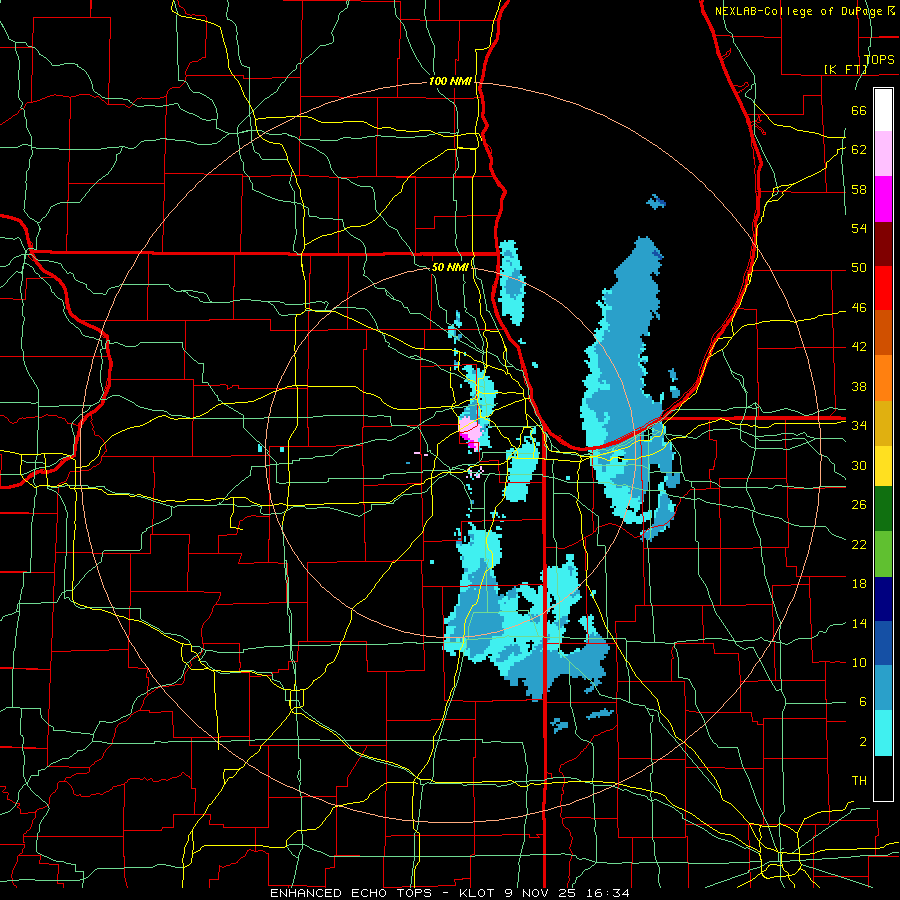This screenshot has width=900, height=900.
Task: Click the legend value "14"
Action: point(859,623)
